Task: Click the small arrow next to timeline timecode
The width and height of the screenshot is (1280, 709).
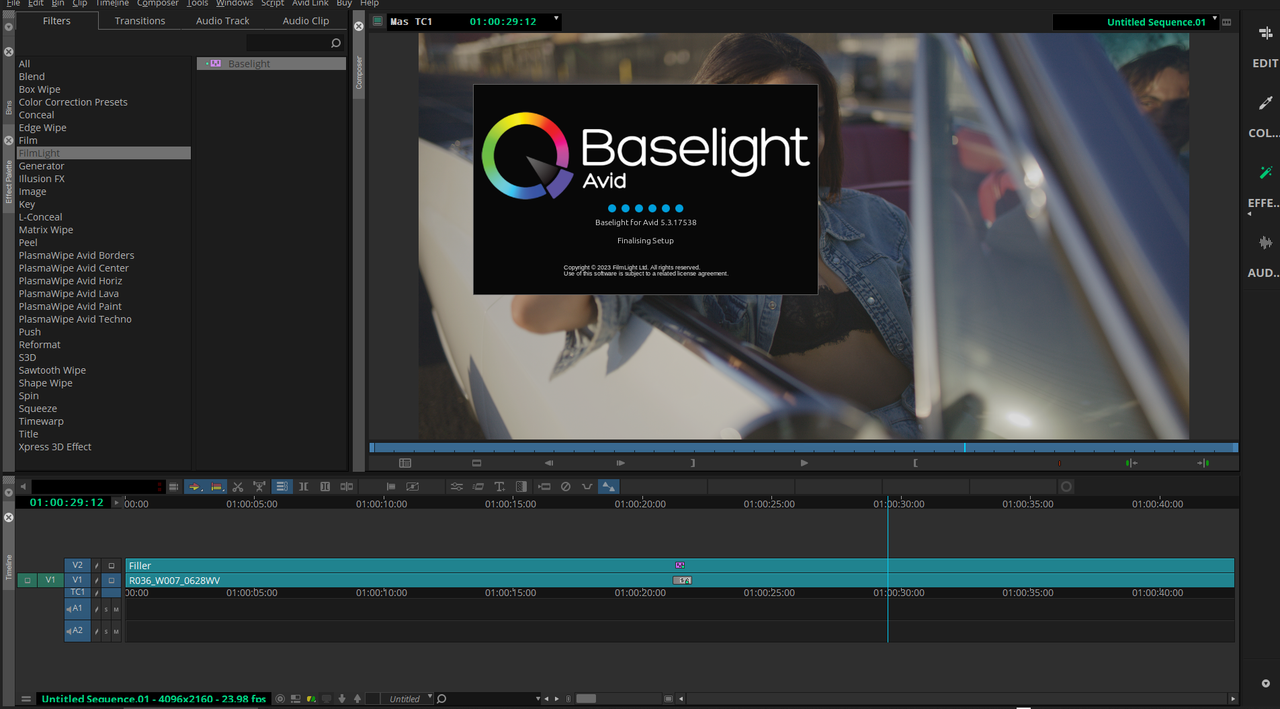Action: pos(117,502)
